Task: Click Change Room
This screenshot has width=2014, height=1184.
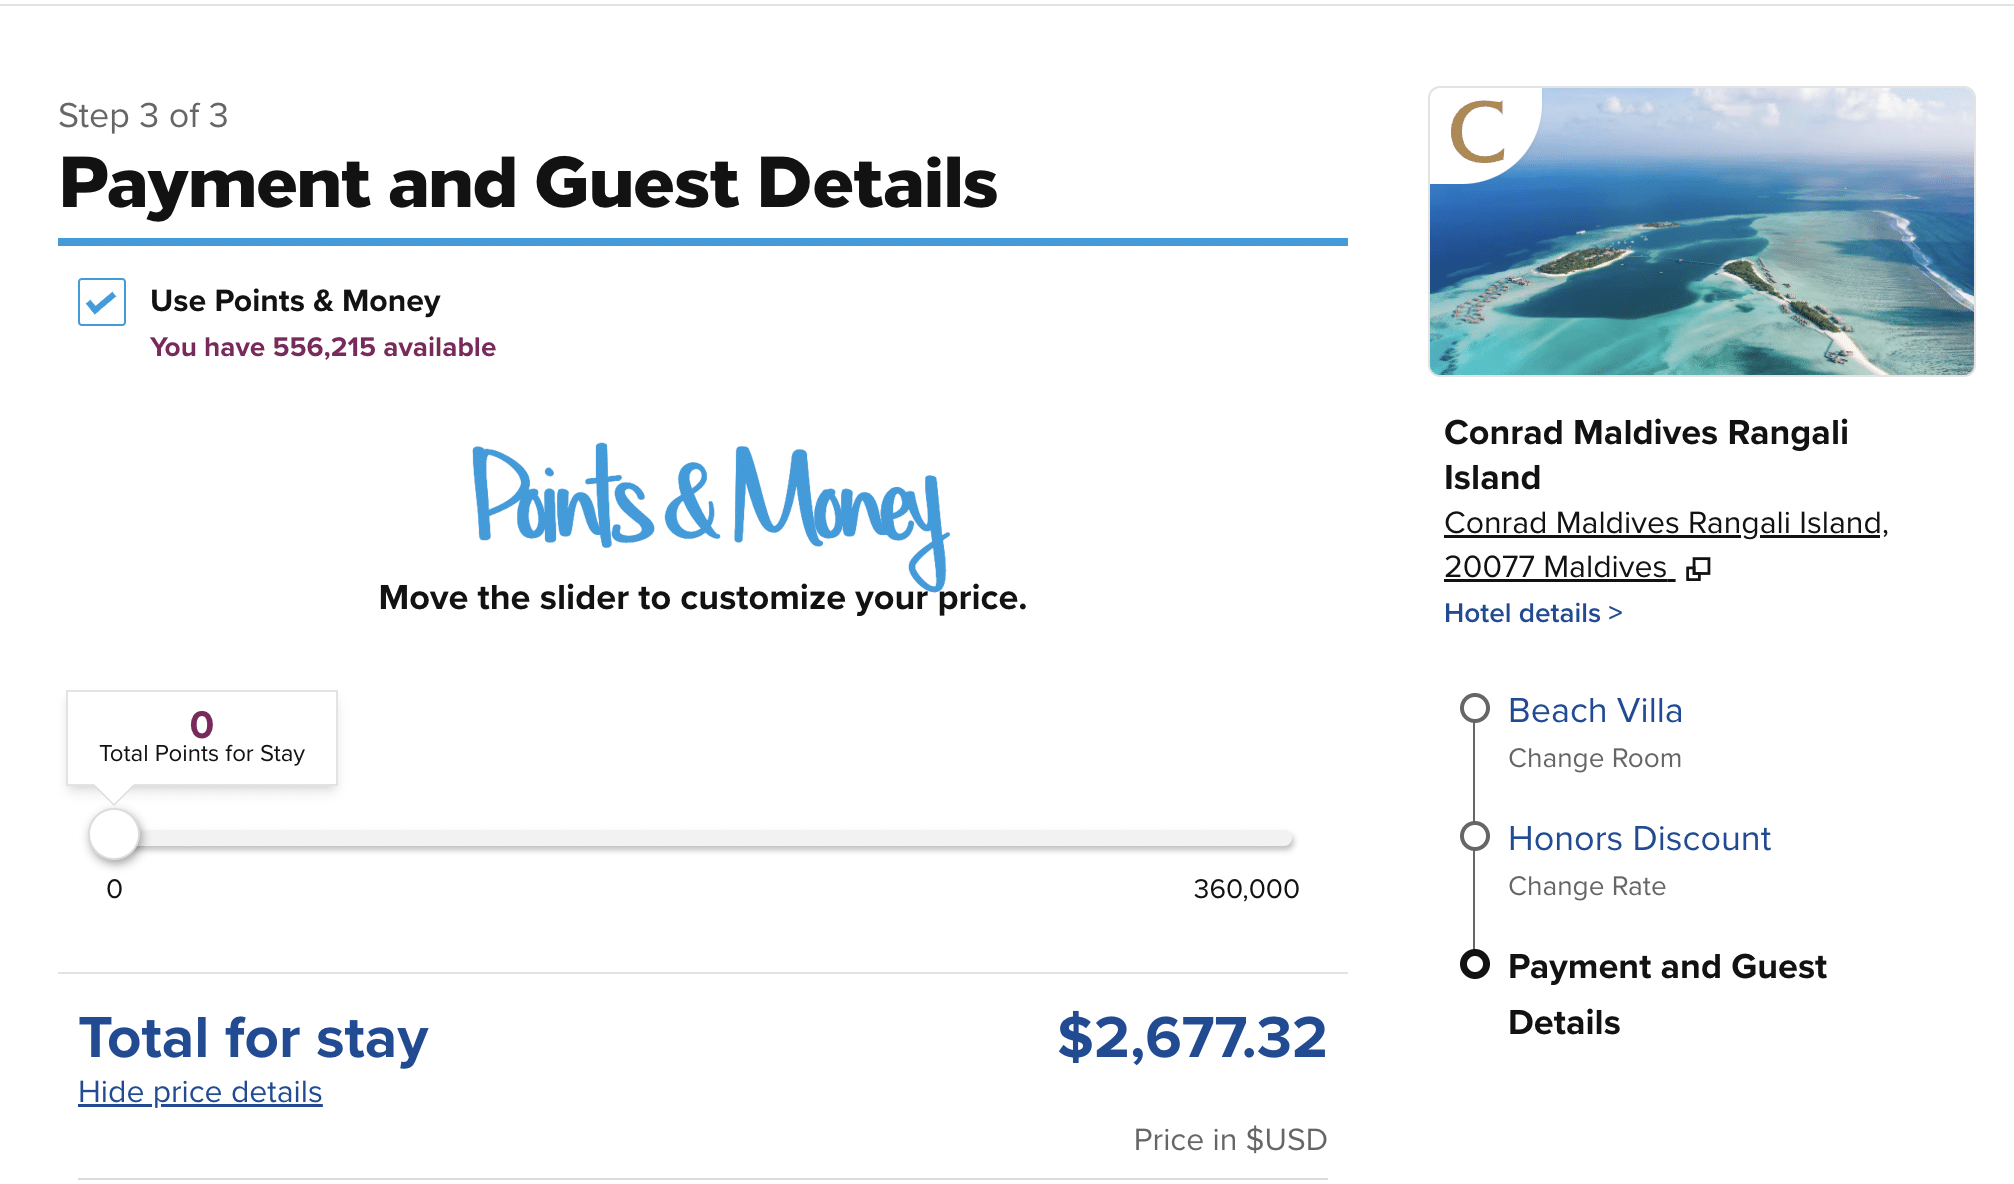Action: click(1595, 758)
